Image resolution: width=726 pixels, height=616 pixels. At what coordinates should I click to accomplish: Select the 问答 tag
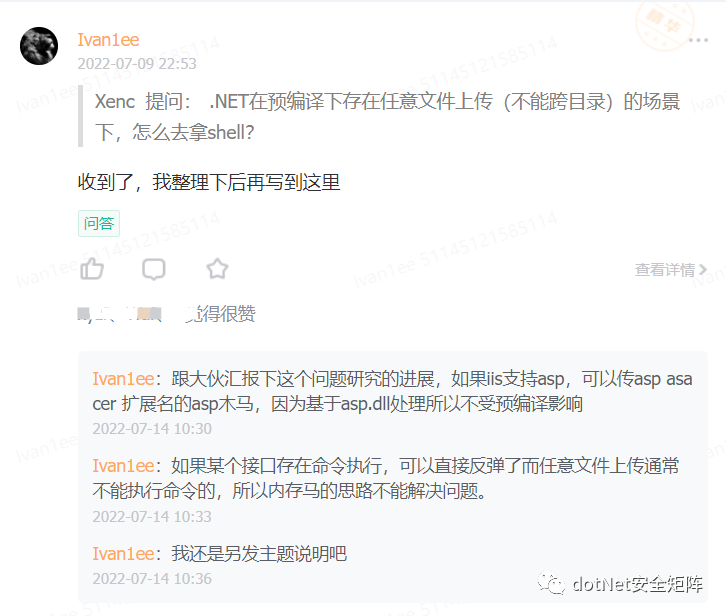coord(99,223)
